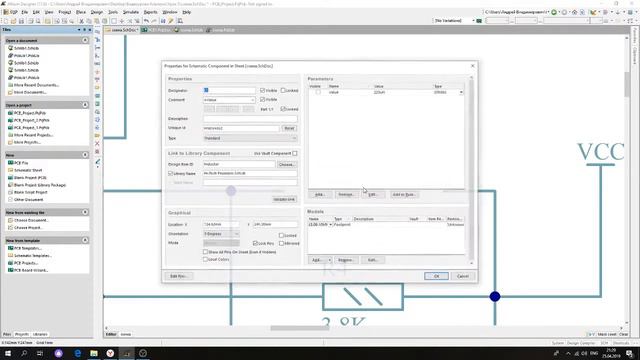Click the Open file toolbar icon

tap(13, 21)
